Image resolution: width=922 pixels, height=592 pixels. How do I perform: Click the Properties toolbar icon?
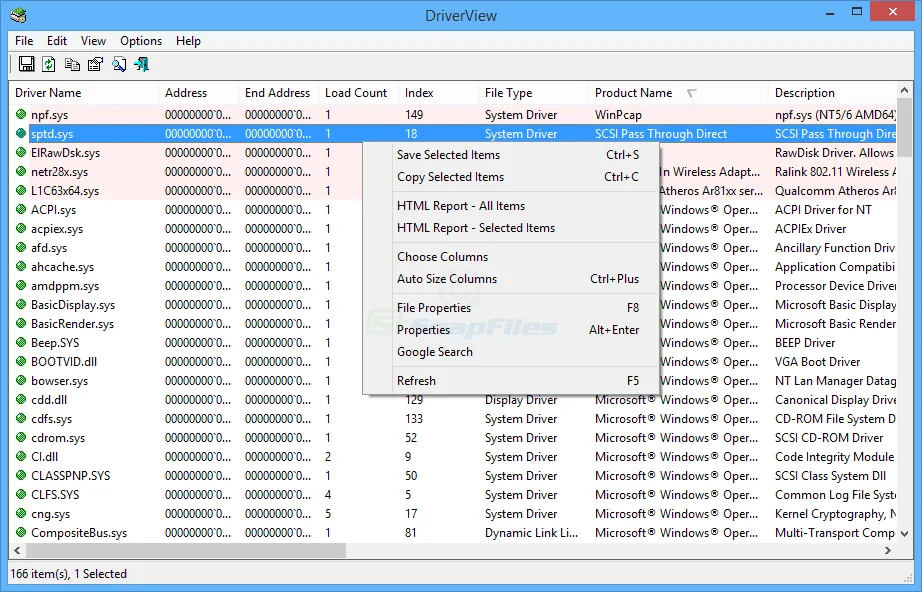click(95, 64)
